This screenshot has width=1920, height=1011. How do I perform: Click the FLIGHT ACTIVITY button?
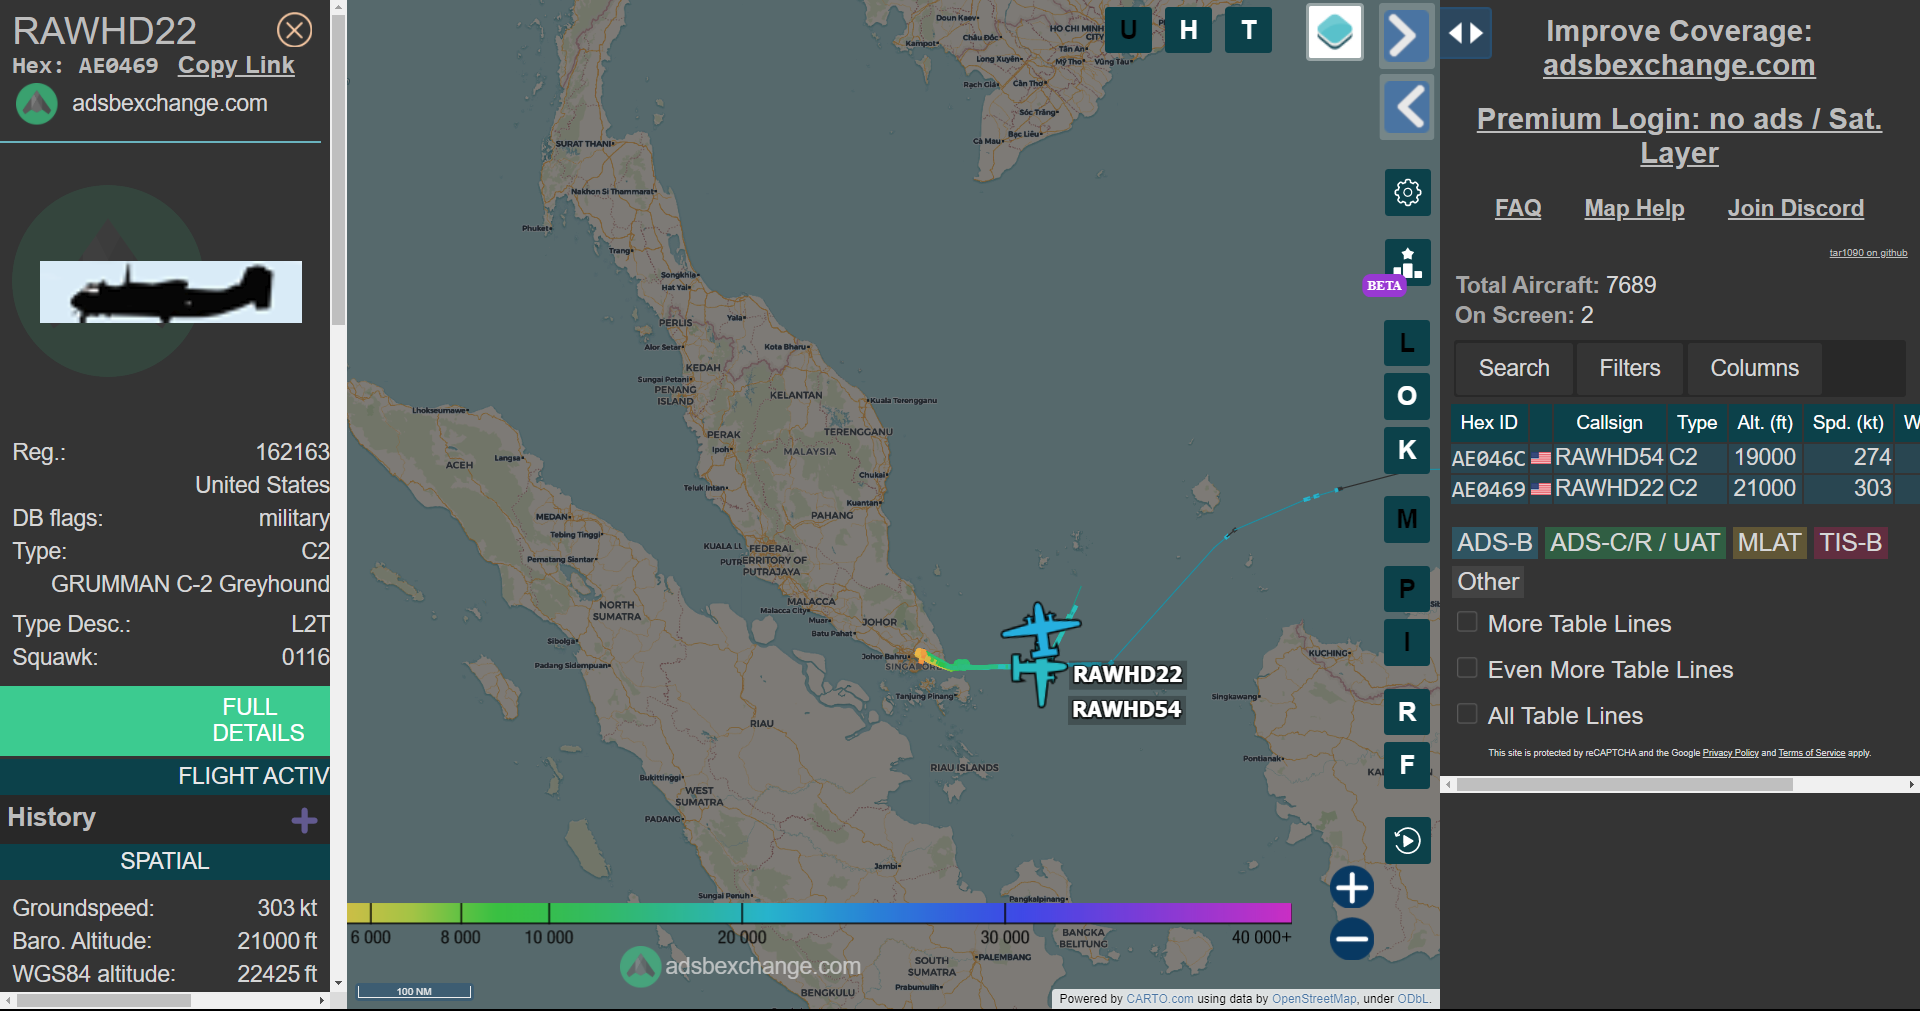165,776
